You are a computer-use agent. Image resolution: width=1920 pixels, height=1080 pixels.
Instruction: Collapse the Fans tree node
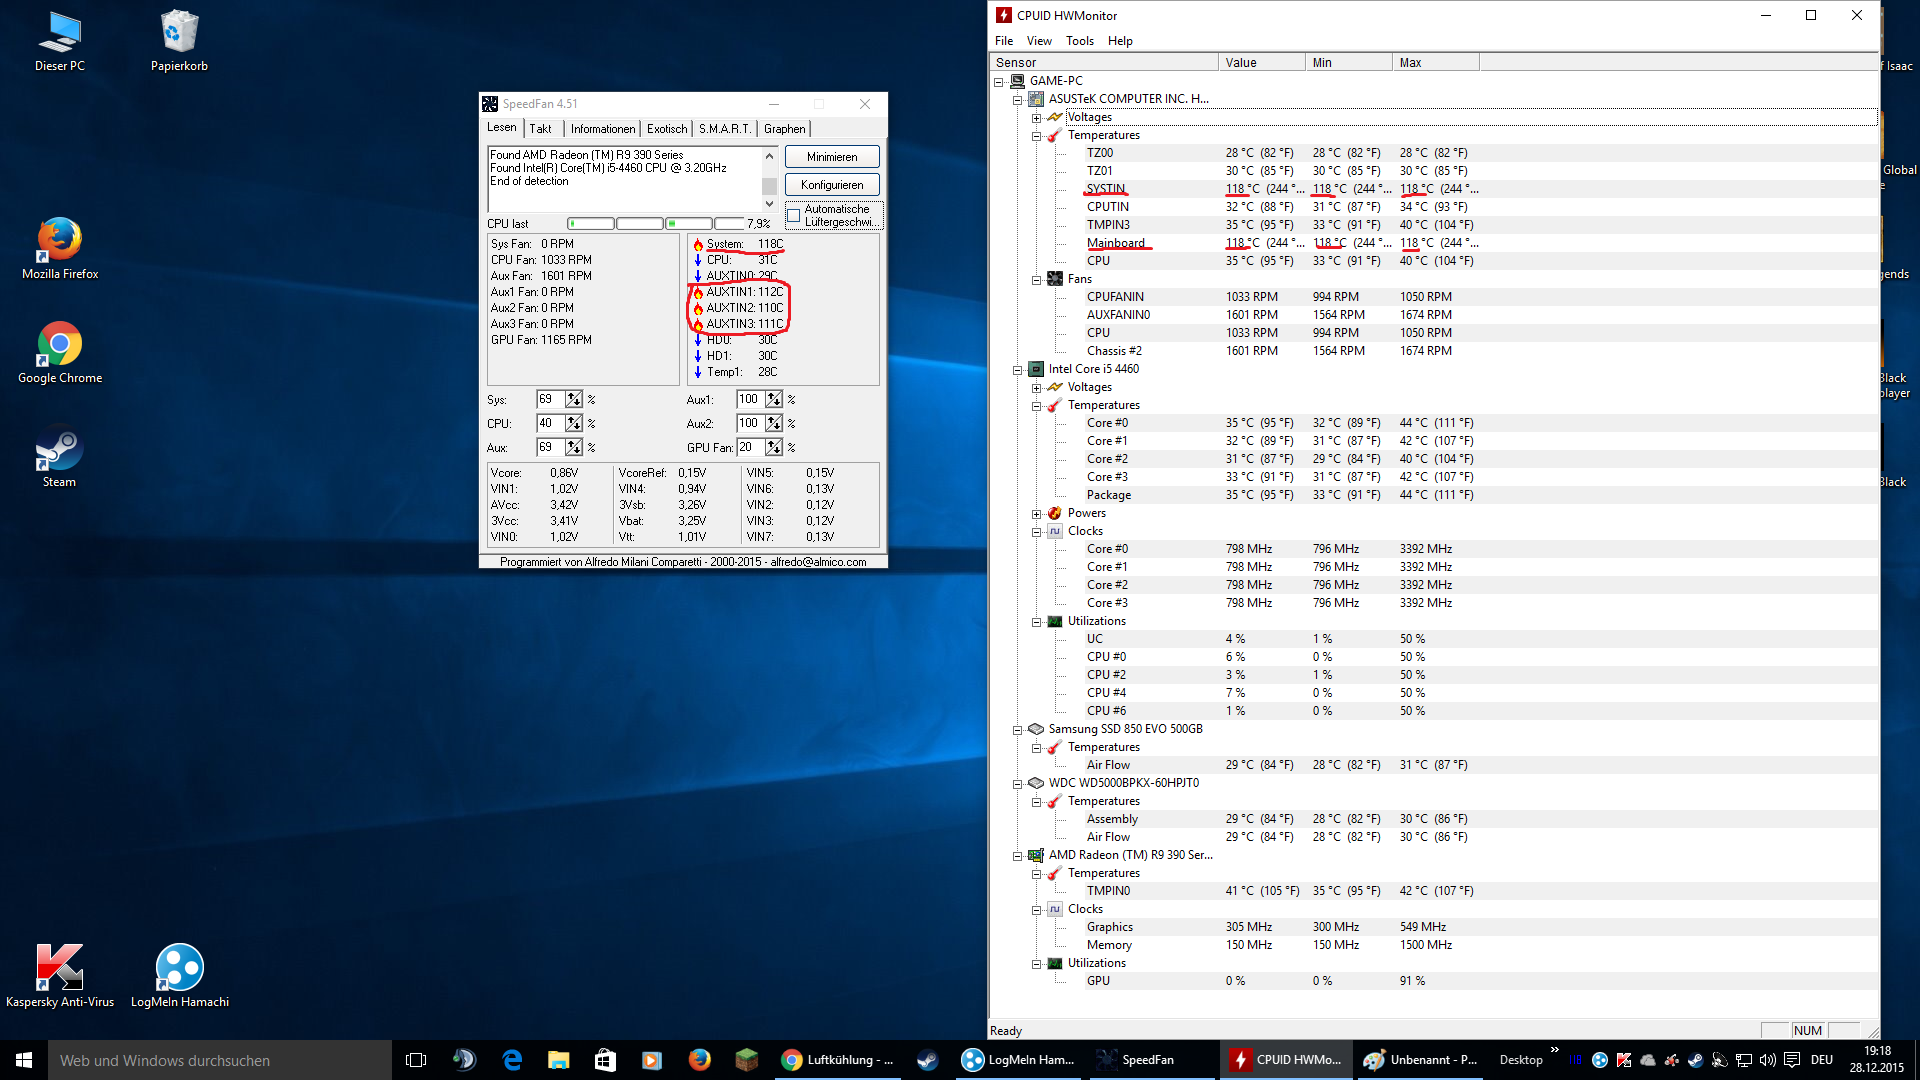click(x=1037, y=280)
